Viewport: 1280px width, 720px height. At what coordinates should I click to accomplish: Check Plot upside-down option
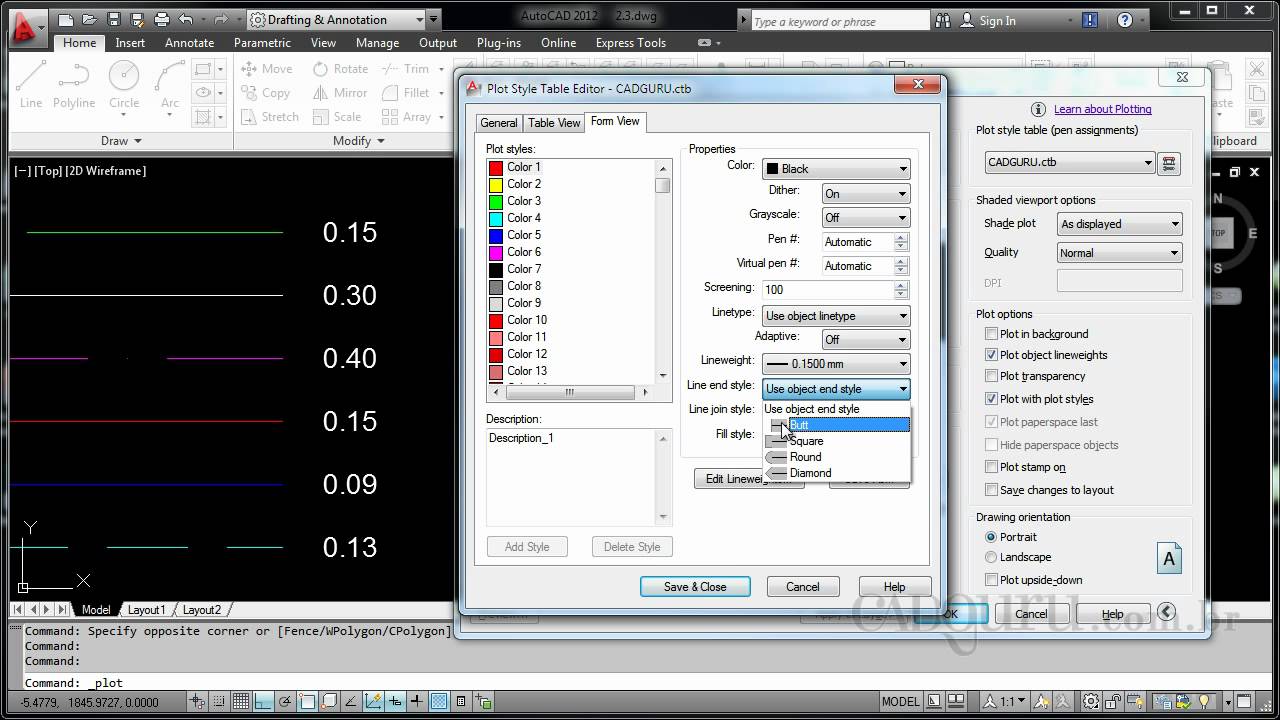[x=992, y=580]
